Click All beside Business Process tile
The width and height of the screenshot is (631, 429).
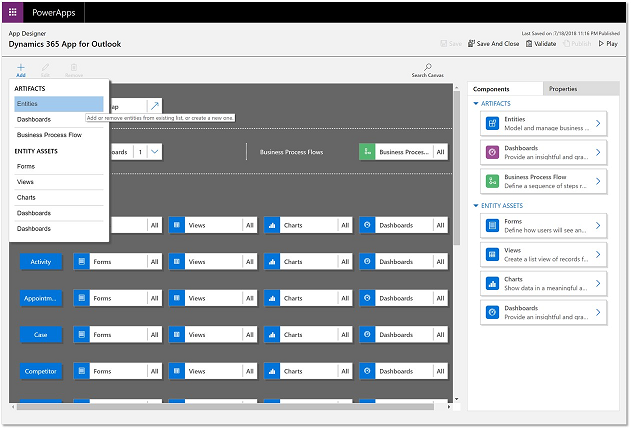tap(441, 152)
